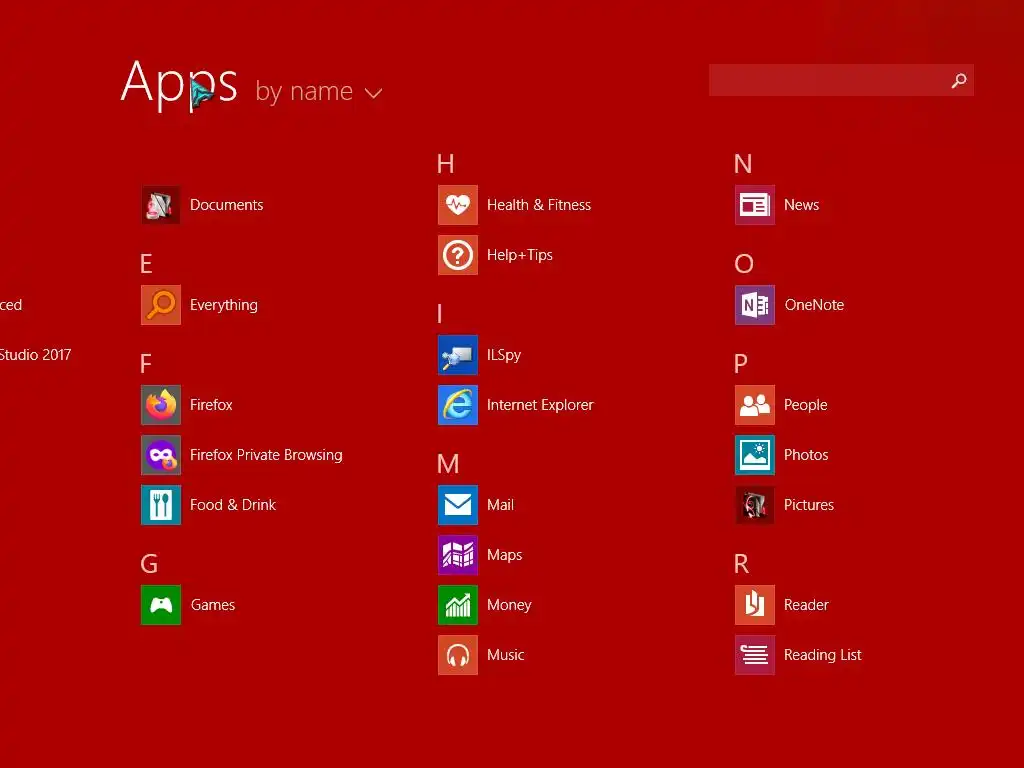
Task: Jump using the letter H group header
Action: click(445, 164)
